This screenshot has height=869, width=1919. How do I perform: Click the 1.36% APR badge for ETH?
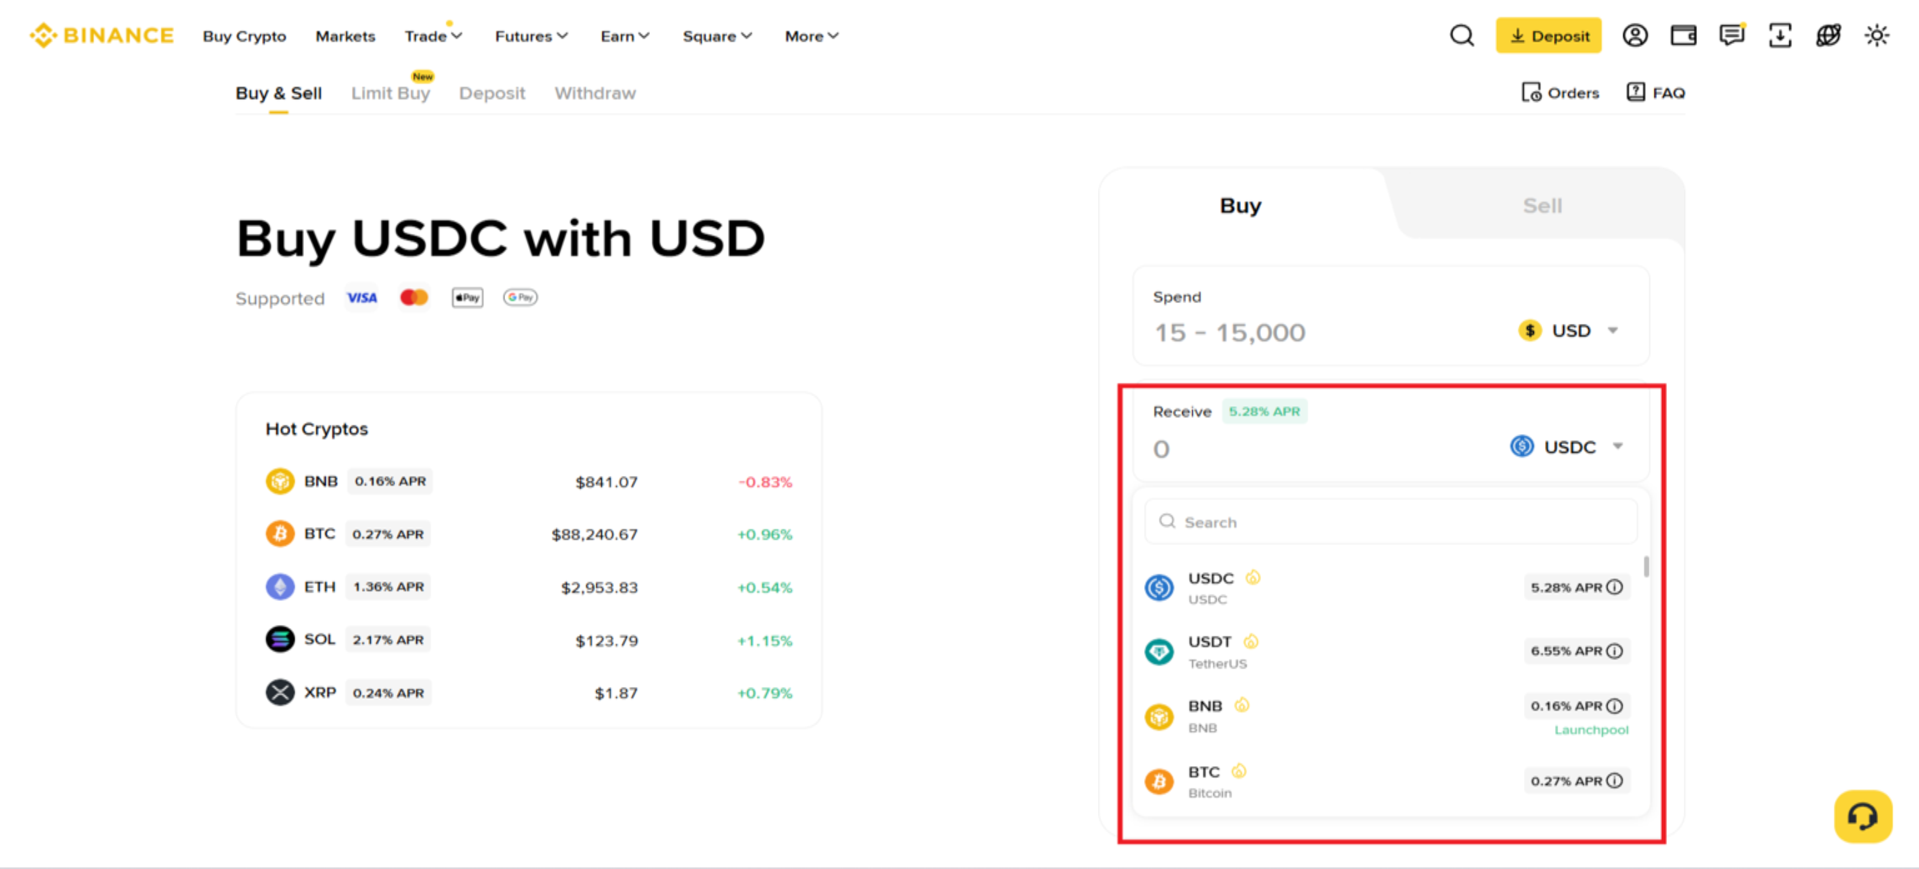tap(388, 587)
